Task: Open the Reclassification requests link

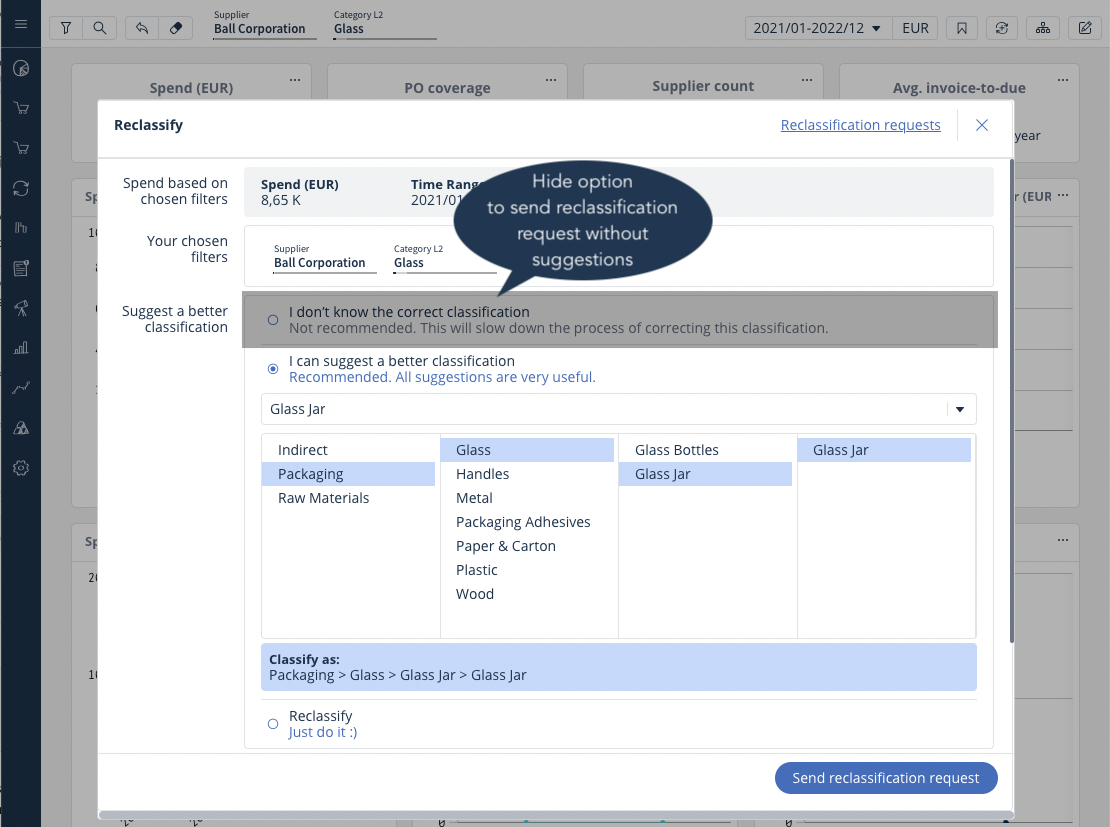Action: (x=860, y=125)
